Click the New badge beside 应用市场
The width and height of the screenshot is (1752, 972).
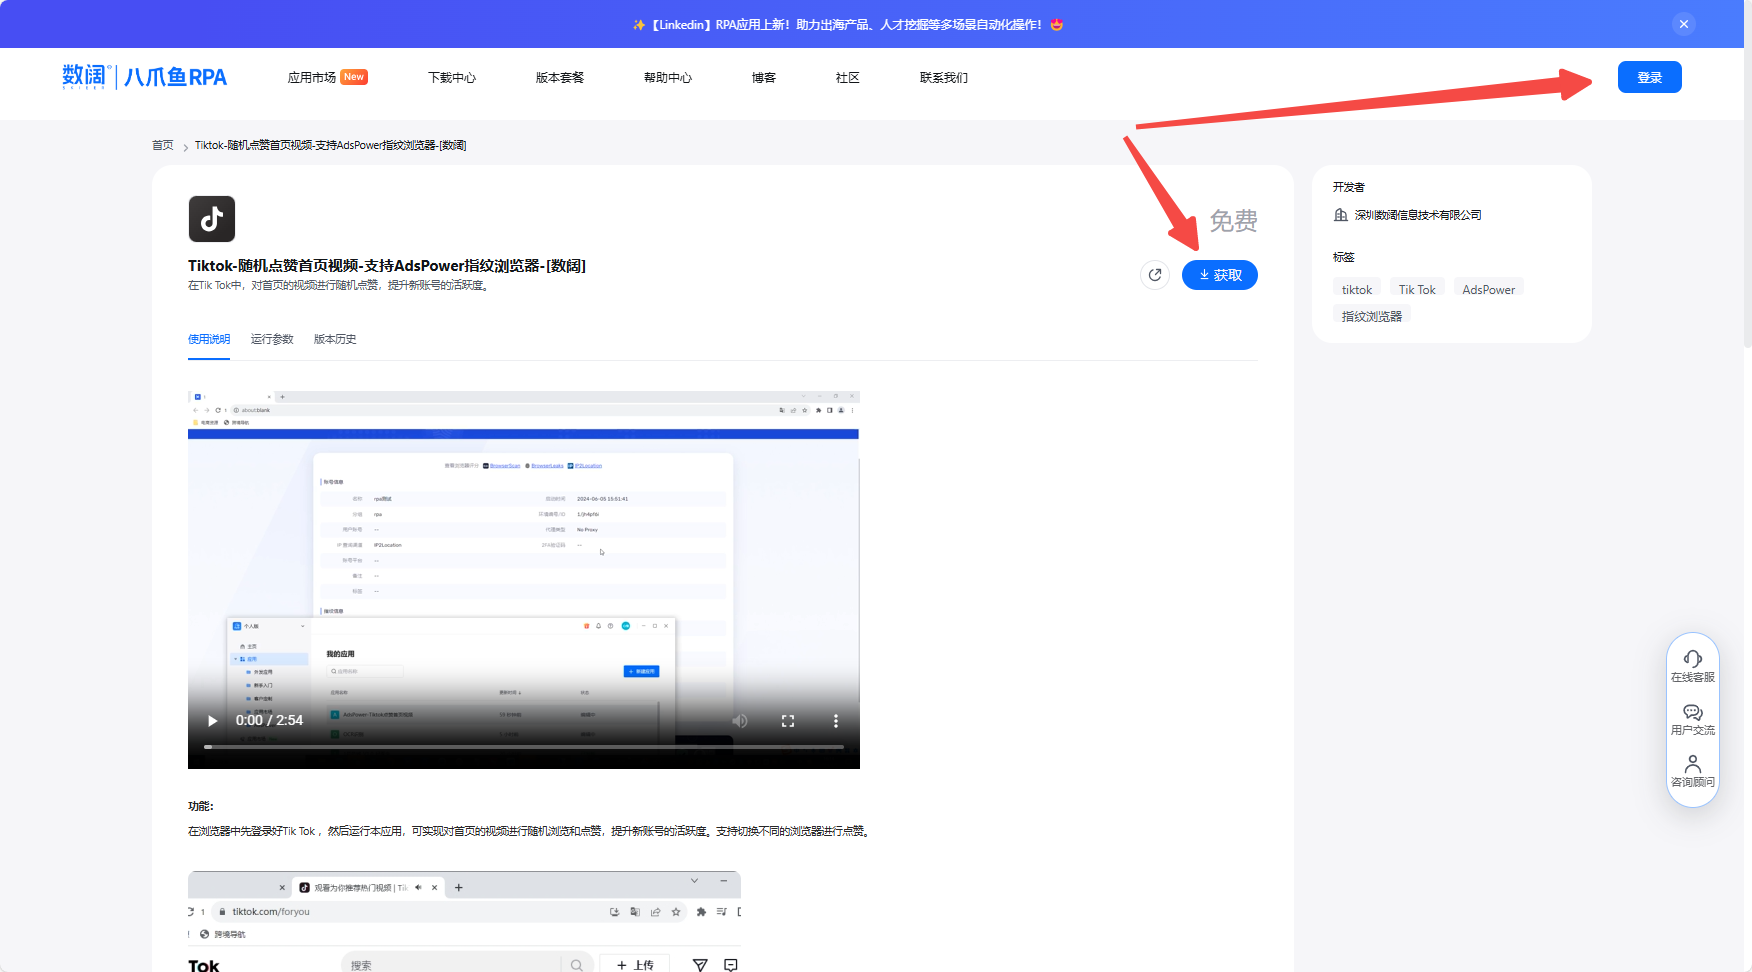pos(354,77)
